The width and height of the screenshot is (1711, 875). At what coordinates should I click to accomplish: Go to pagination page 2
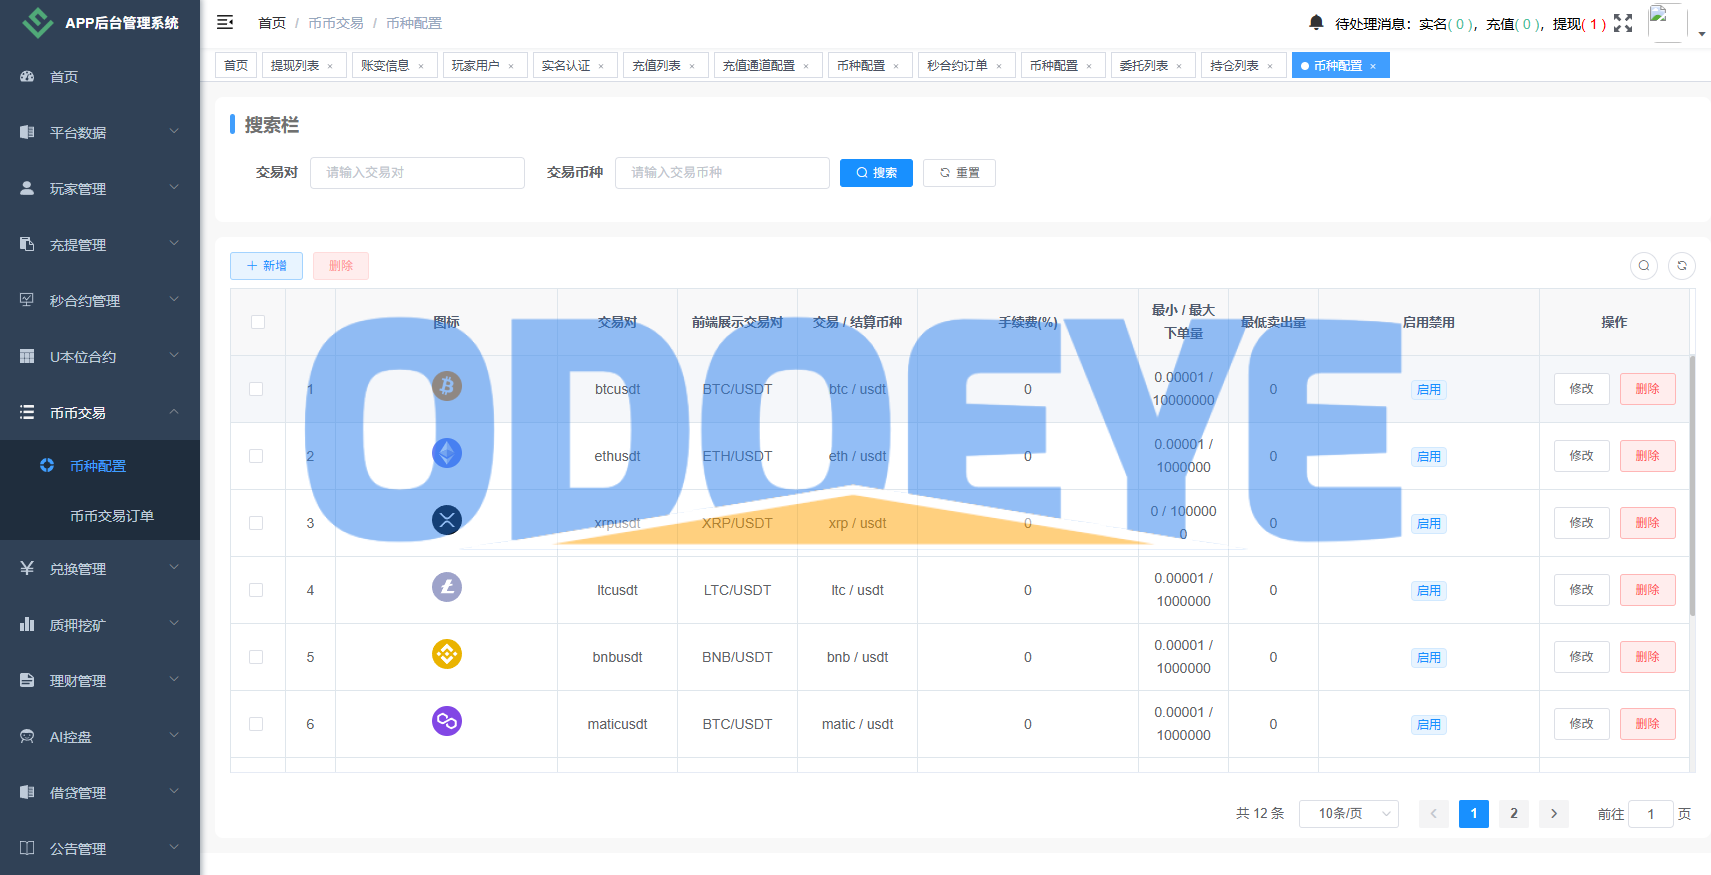pyautogui.click(x=1514, y=814)
